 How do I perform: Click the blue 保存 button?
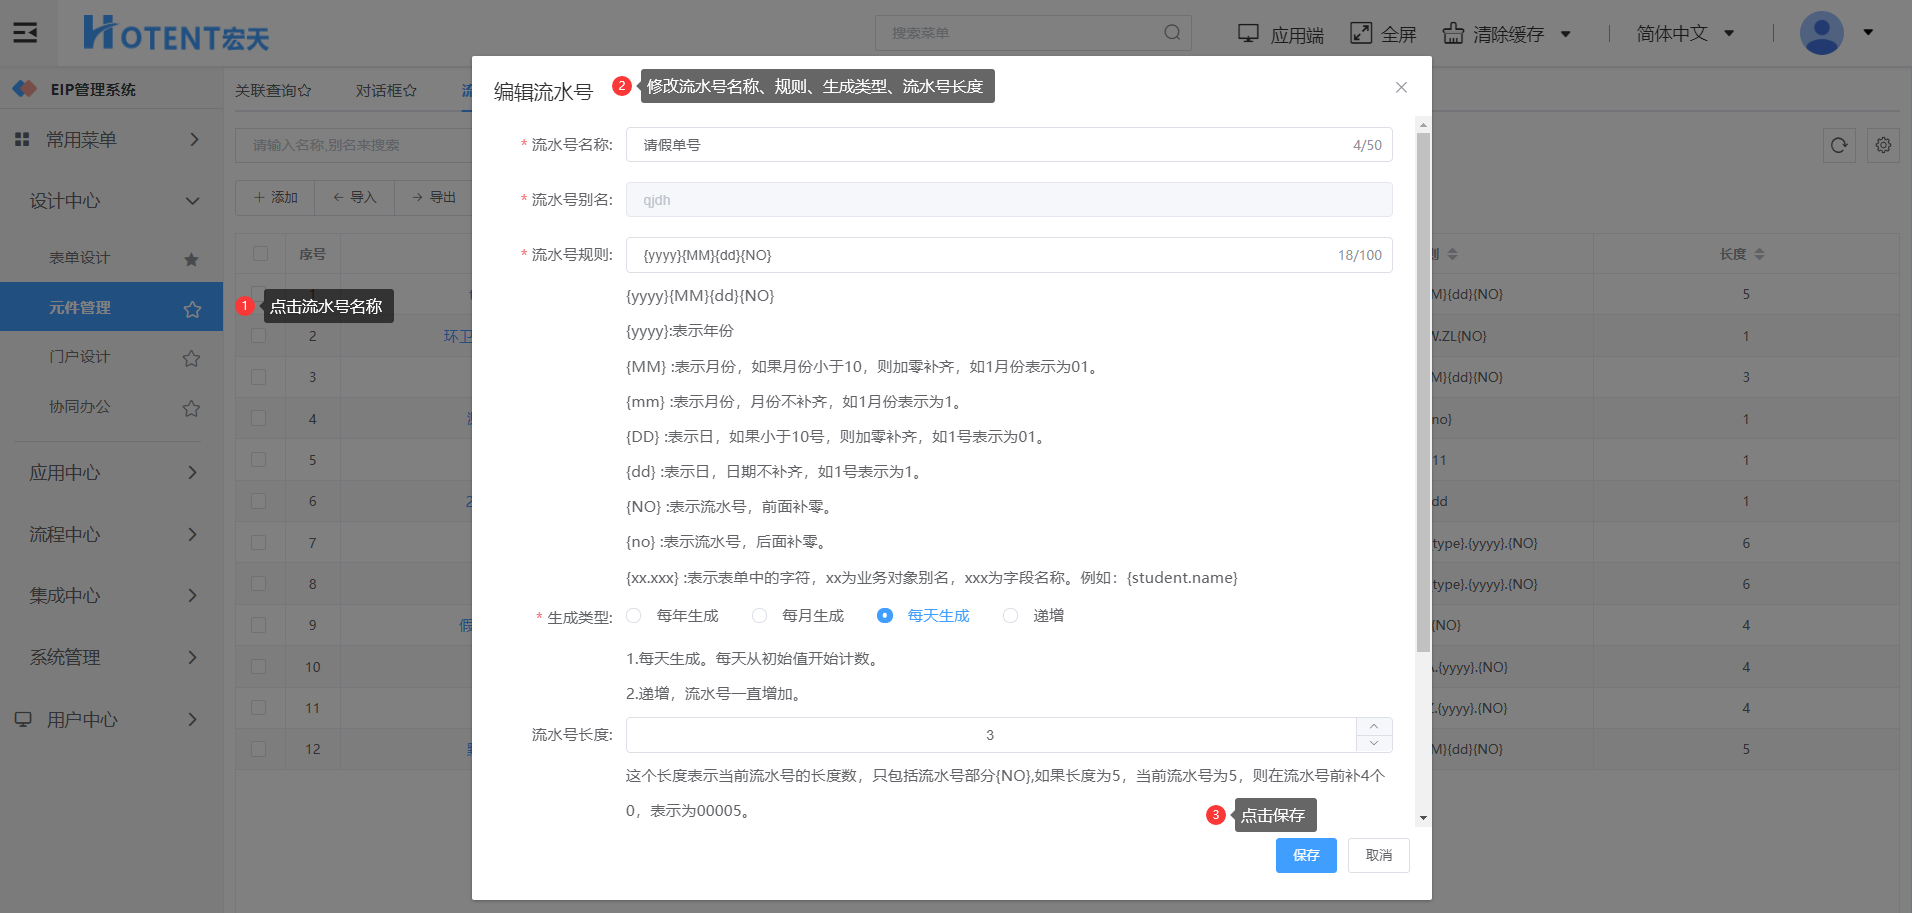(1305, 855)
